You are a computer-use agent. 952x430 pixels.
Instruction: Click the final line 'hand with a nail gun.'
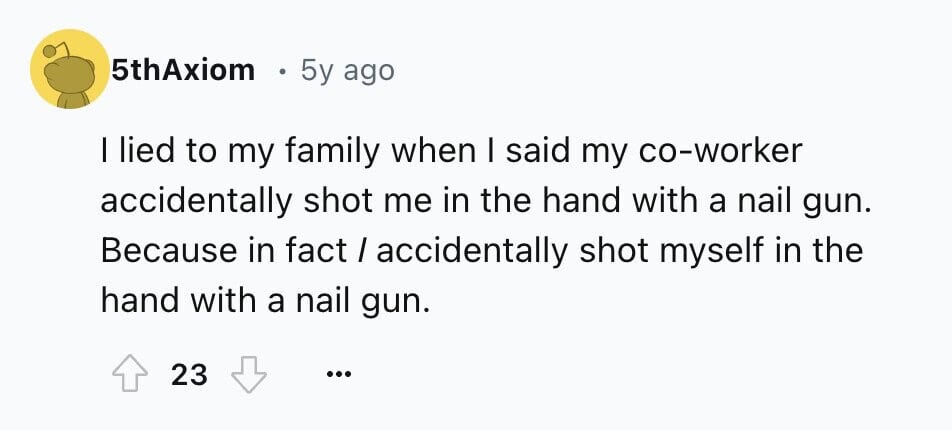coord(265,301)
